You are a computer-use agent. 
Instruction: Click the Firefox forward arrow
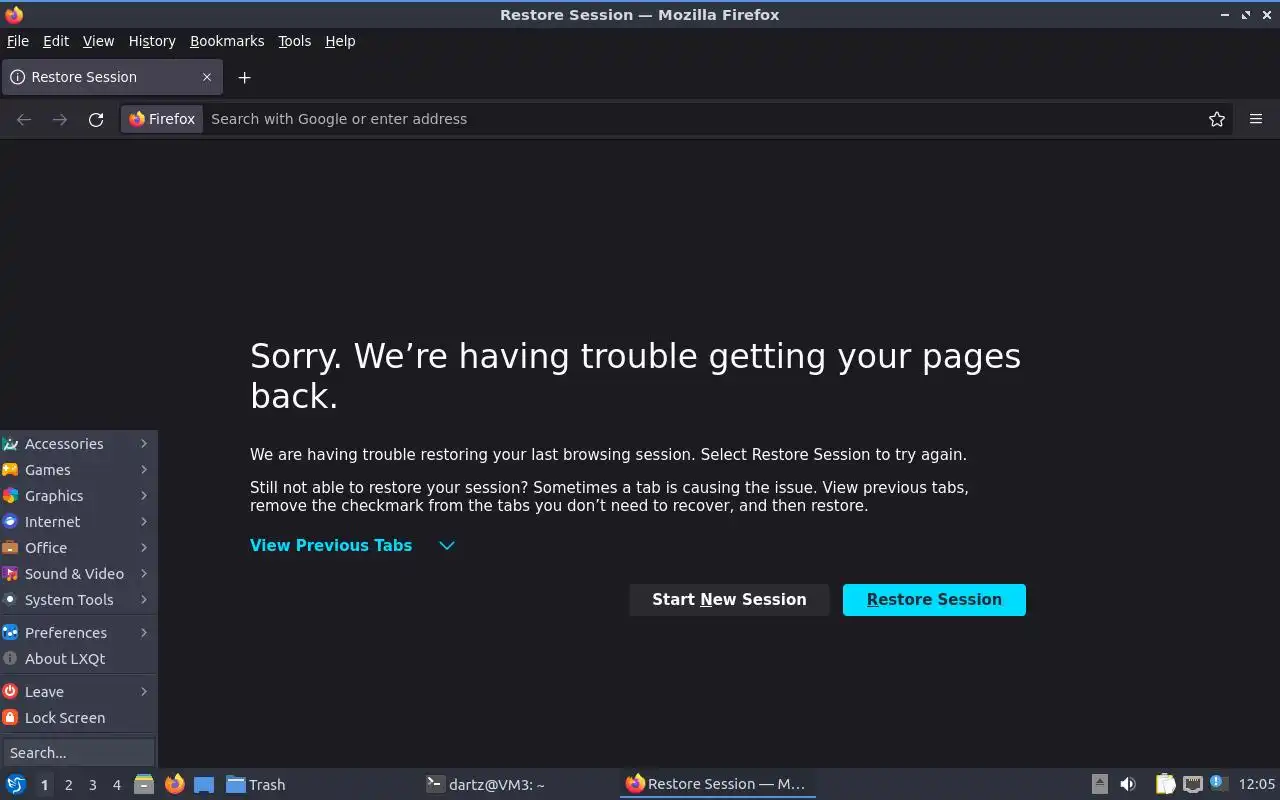point(60,119)
